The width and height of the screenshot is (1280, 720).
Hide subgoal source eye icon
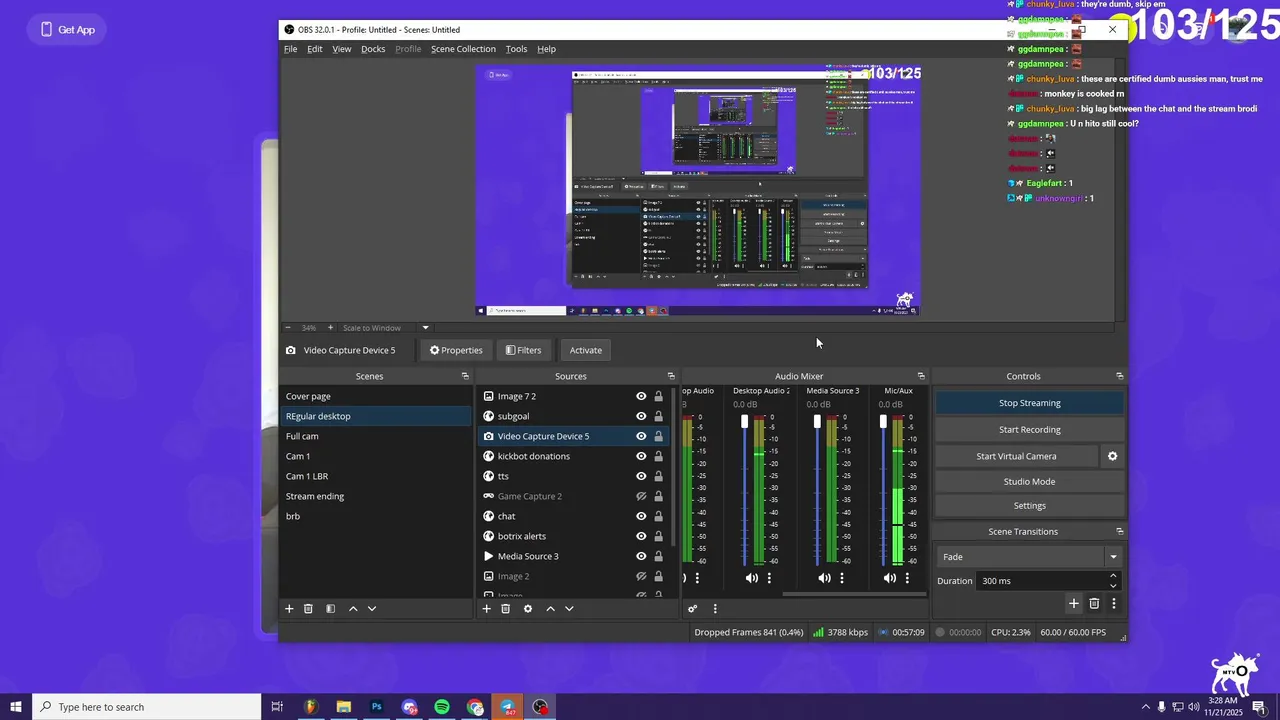tap(641, 416)
